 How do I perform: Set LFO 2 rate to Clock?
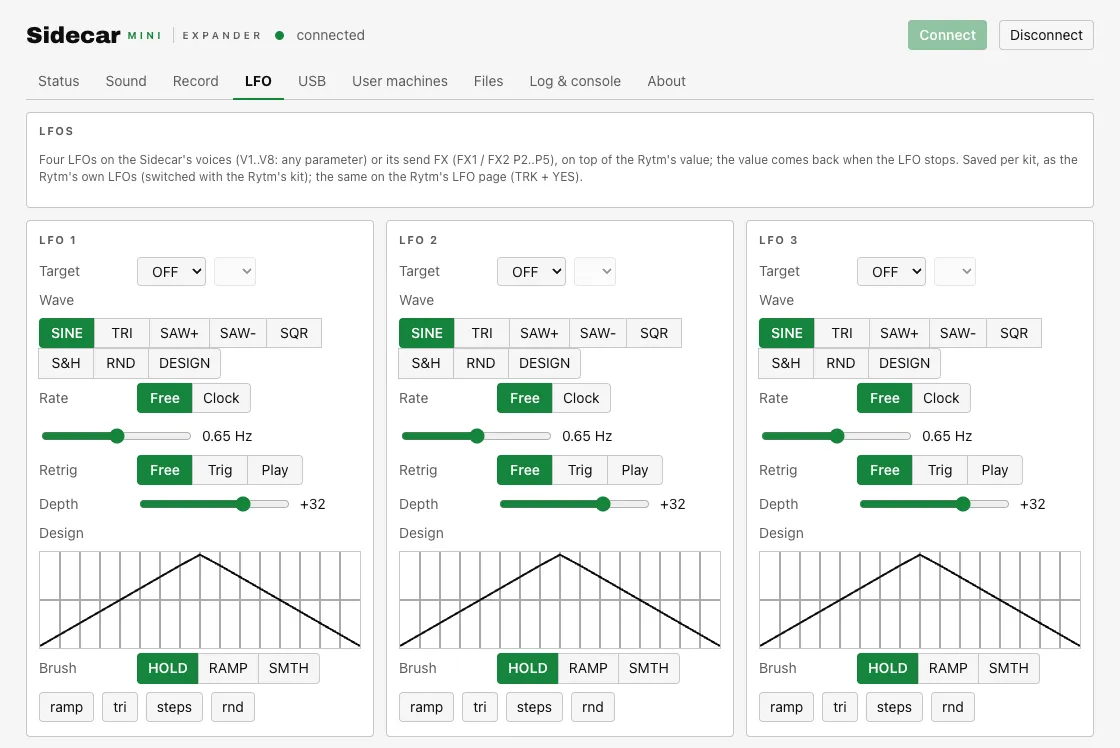(x=581, y=398)
